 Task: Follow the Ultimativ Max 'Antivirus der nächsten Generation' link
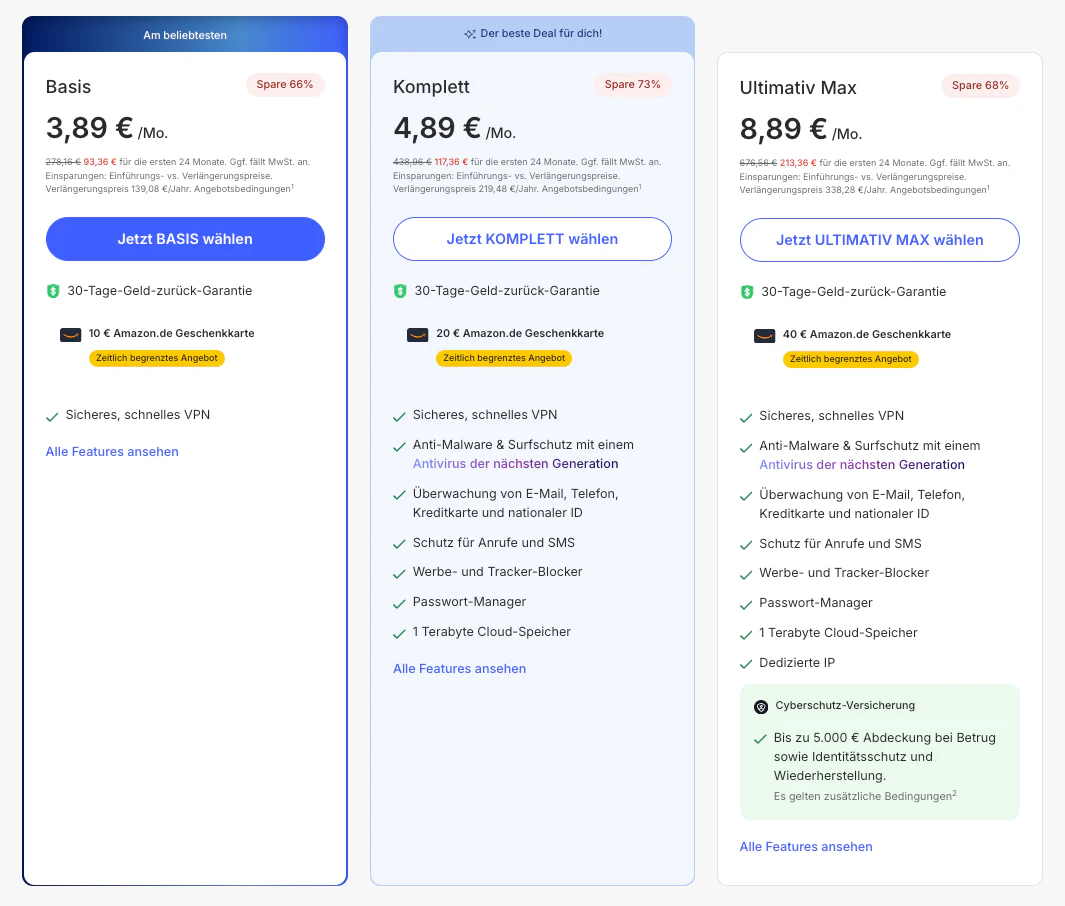pyautogui.click(x=862, y=465)
